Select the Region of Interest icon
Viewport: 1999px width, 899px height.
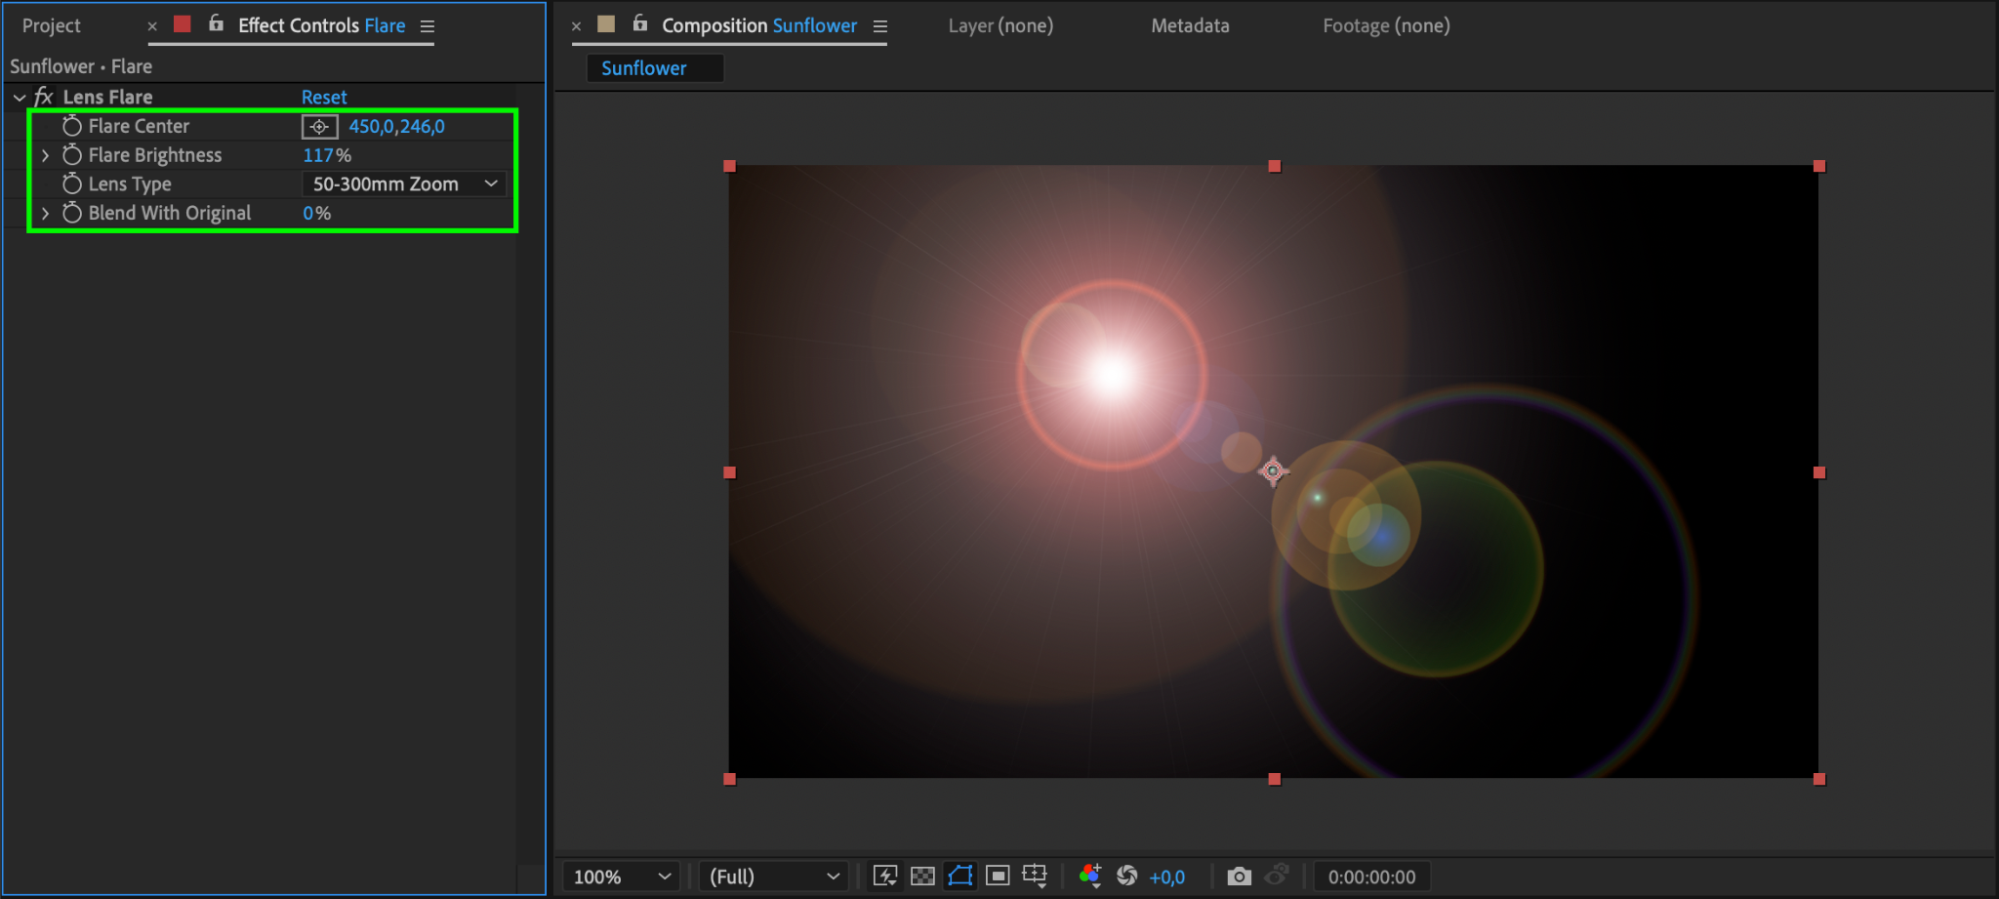997,876
